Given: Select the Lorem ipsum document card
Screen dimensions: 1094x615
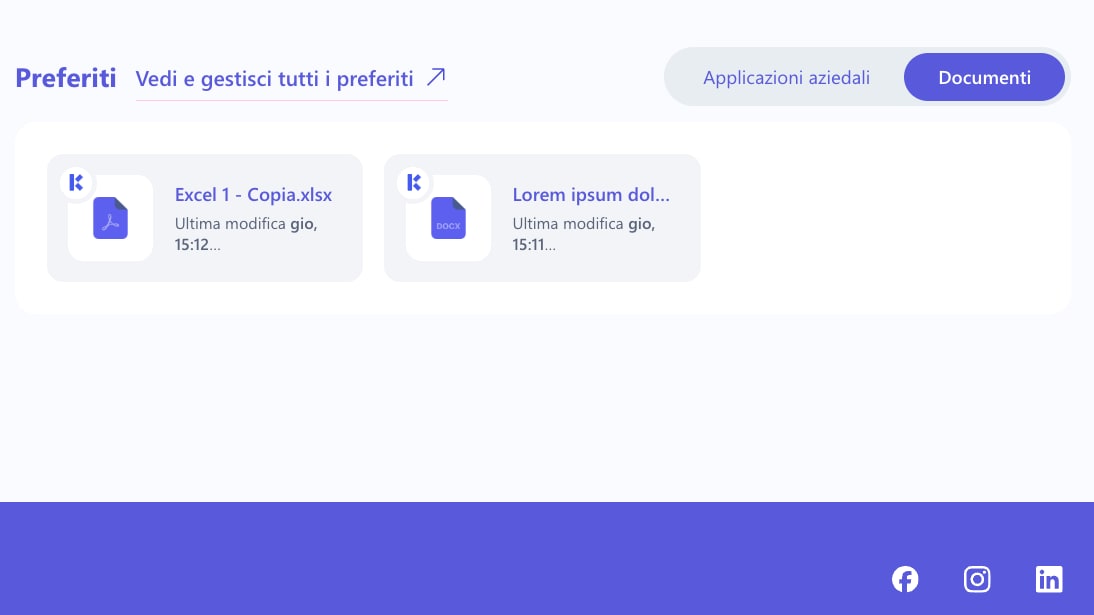Looking at the screenshot, I should tap(542, 218).
